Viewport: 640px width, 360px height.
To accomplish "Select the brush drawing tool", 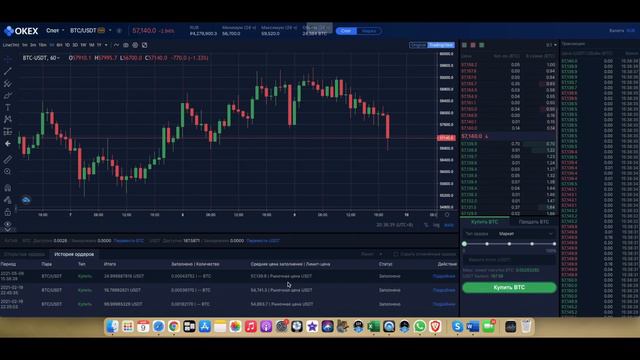I will coord(7,96).
